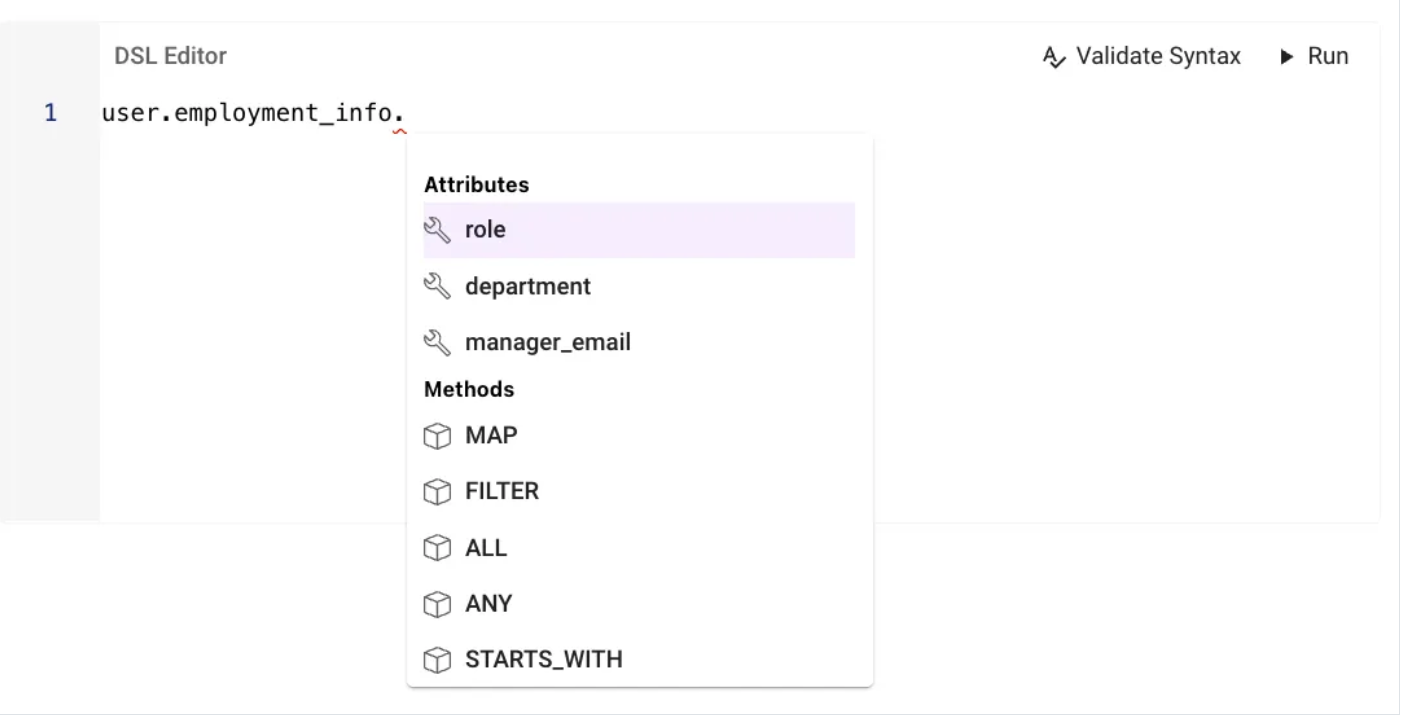Click the cube icon beside ANY

click(437, 604)
